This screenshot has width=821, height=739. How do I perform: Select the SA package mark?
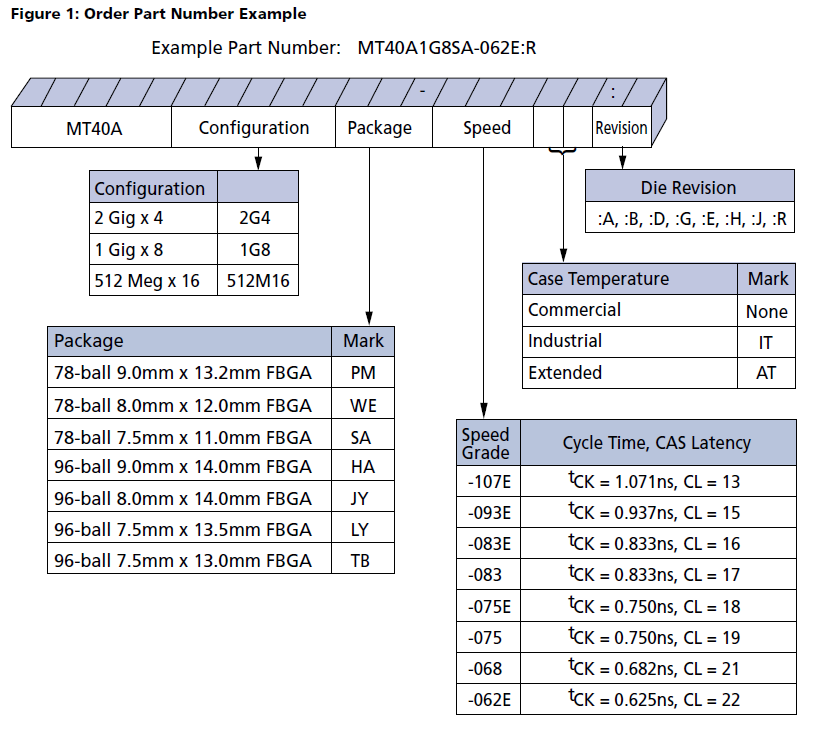coord(363,434)
